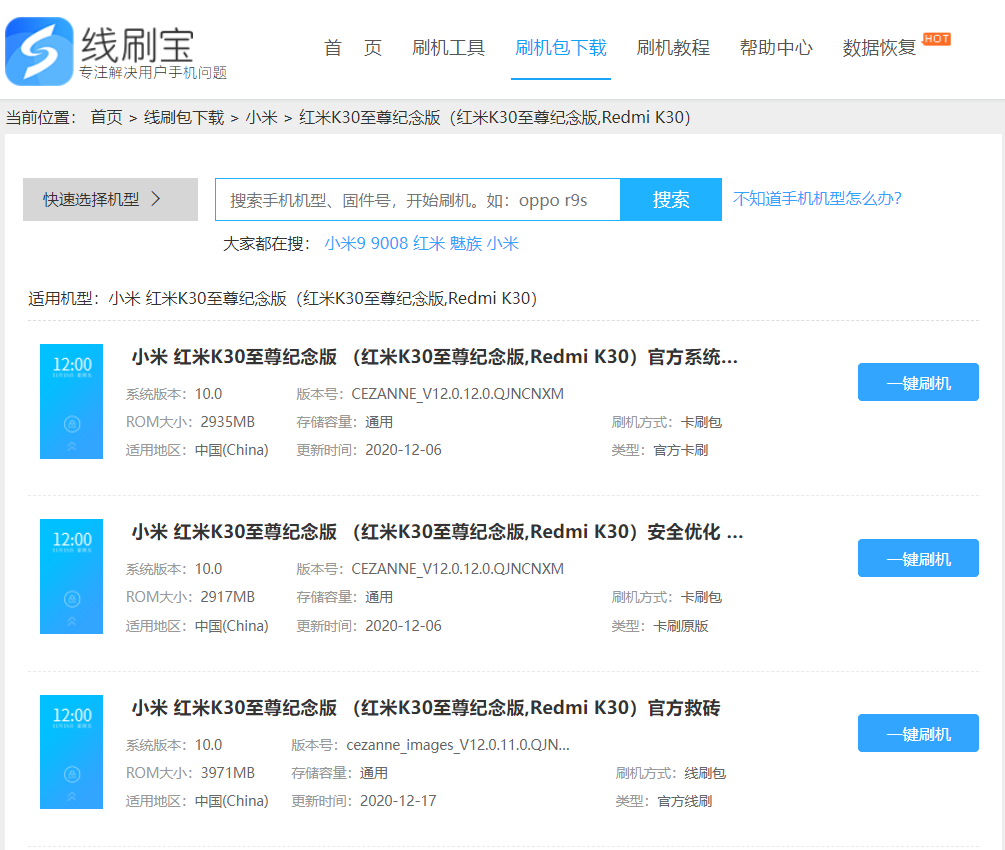Click the 红米K30至尊纪念版 breadcrumb entry
1005x850 pixels.
[495, 117]
